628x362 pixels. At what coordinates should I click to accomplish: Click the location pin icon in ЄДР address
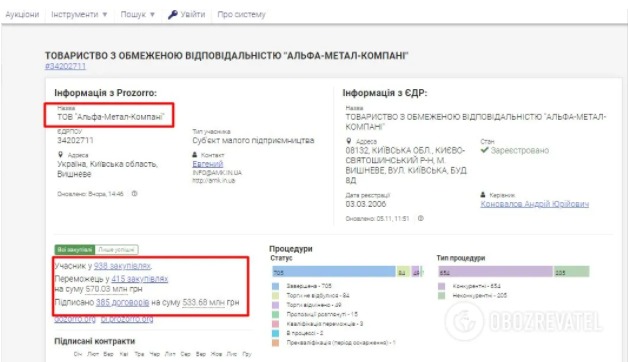[349, 141]
